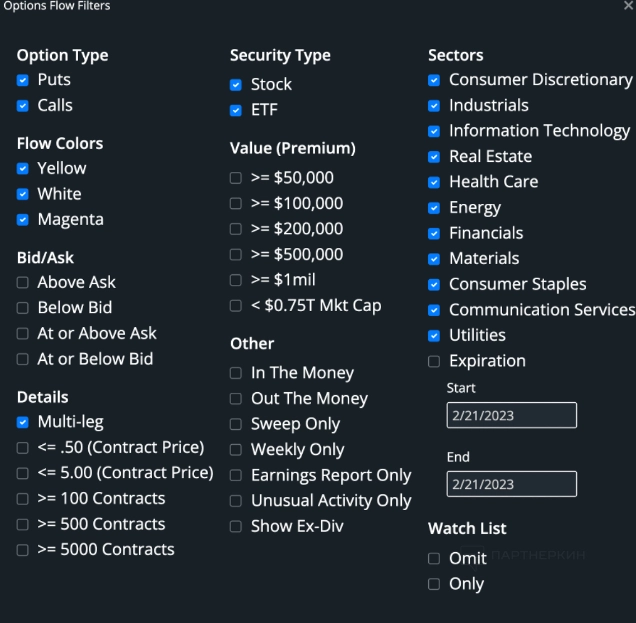Screen dimensions: 636x623
Task: Check At or Below Bid
Action: [x=23, y=359]
